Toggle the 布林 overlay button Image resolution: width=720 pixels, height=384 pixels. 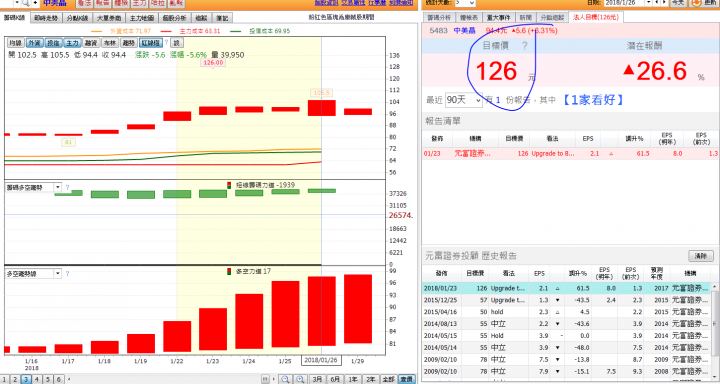(110, 43)
